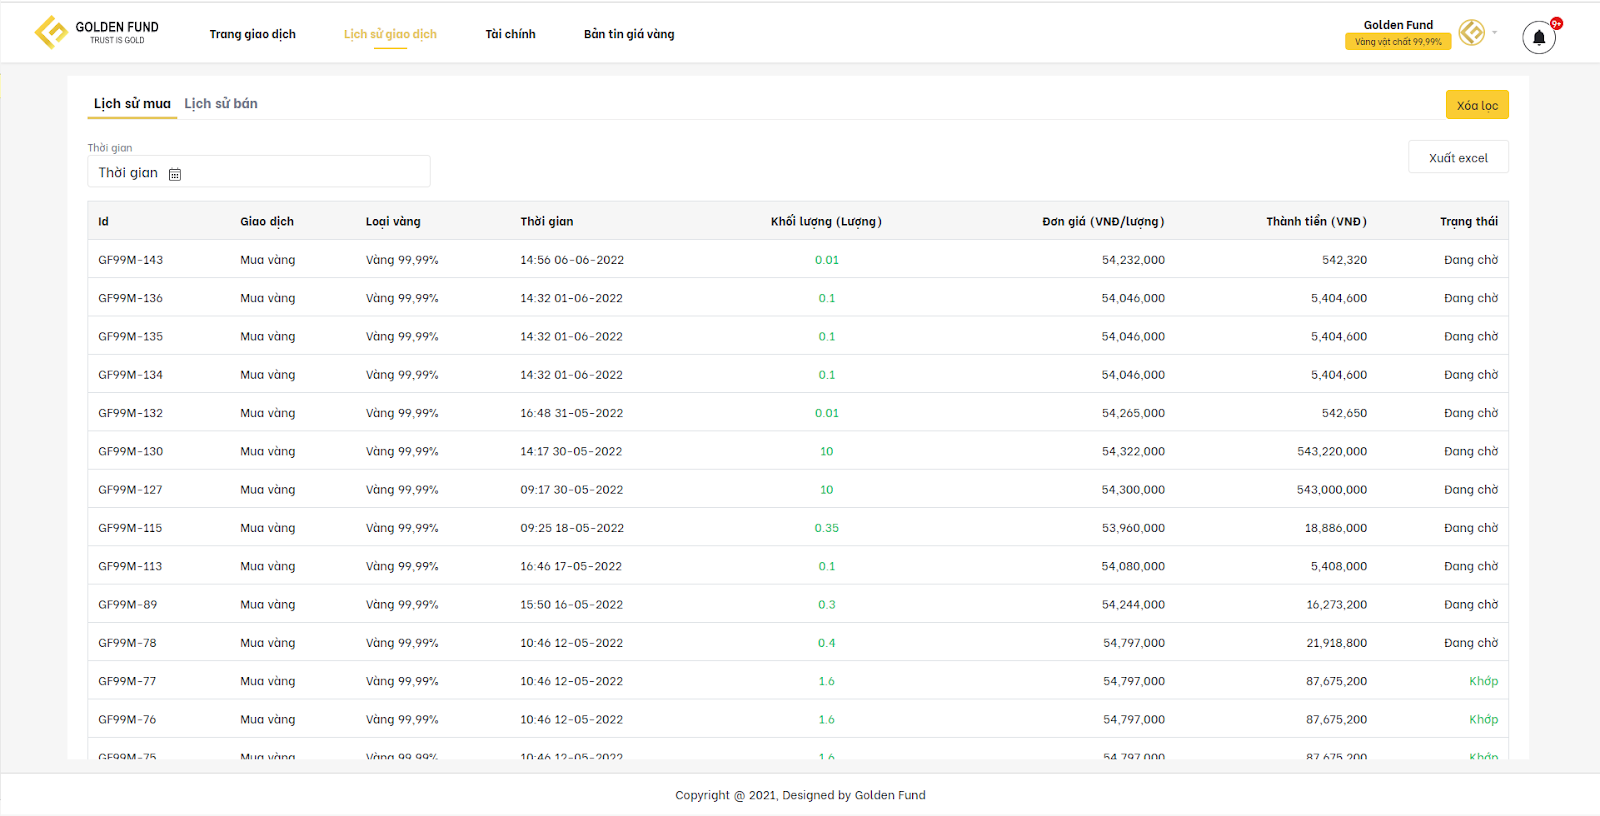Screen dimensions: 1600x816
Task: Click the Trạng thái column header
Action: point(1469,222)
